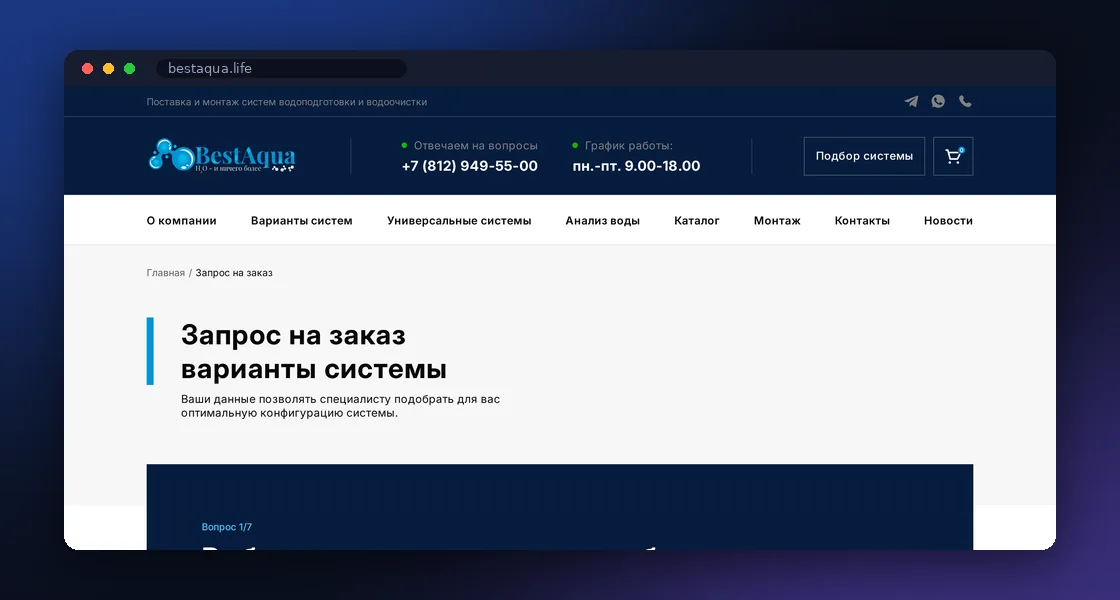
Task: Open the Каталог menu item
Action: (x=696, y=221)
